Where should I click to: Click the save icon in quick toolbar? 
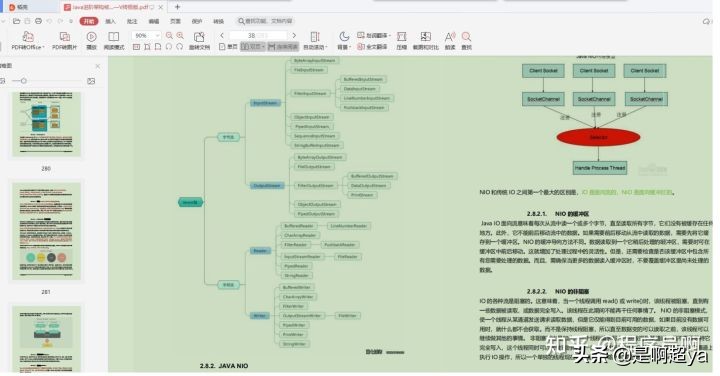coord(28,21)
